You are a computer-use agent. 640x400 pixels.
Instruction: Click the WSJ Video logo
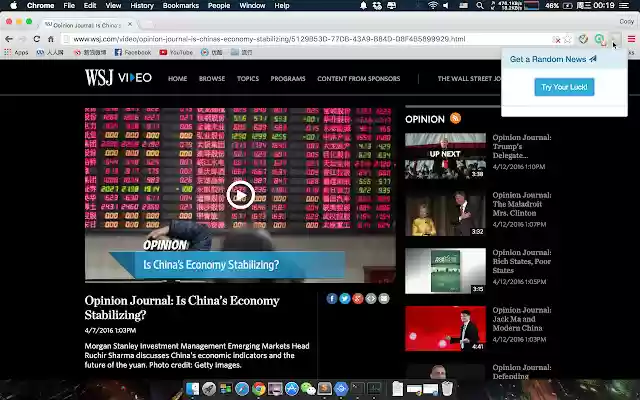tap(118, 78)
